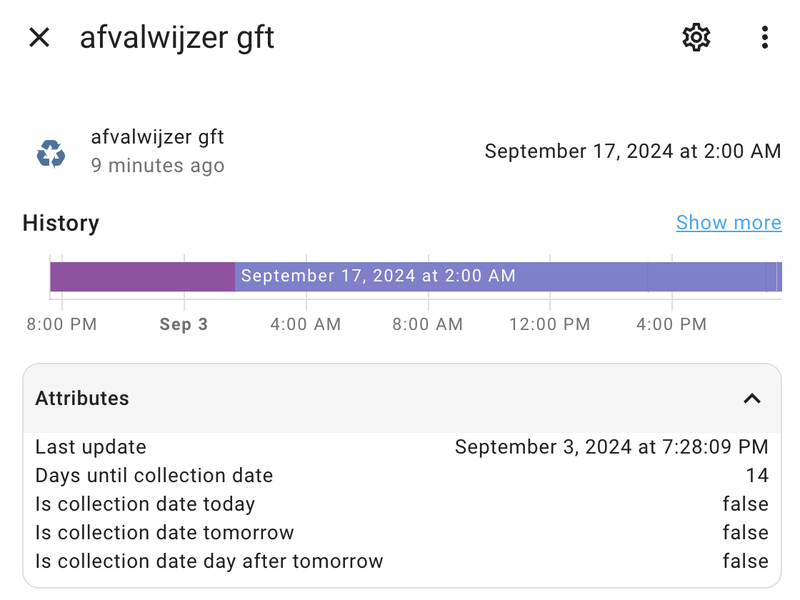Click the 'Is collection date tomorrow' false value

point(745,533)
